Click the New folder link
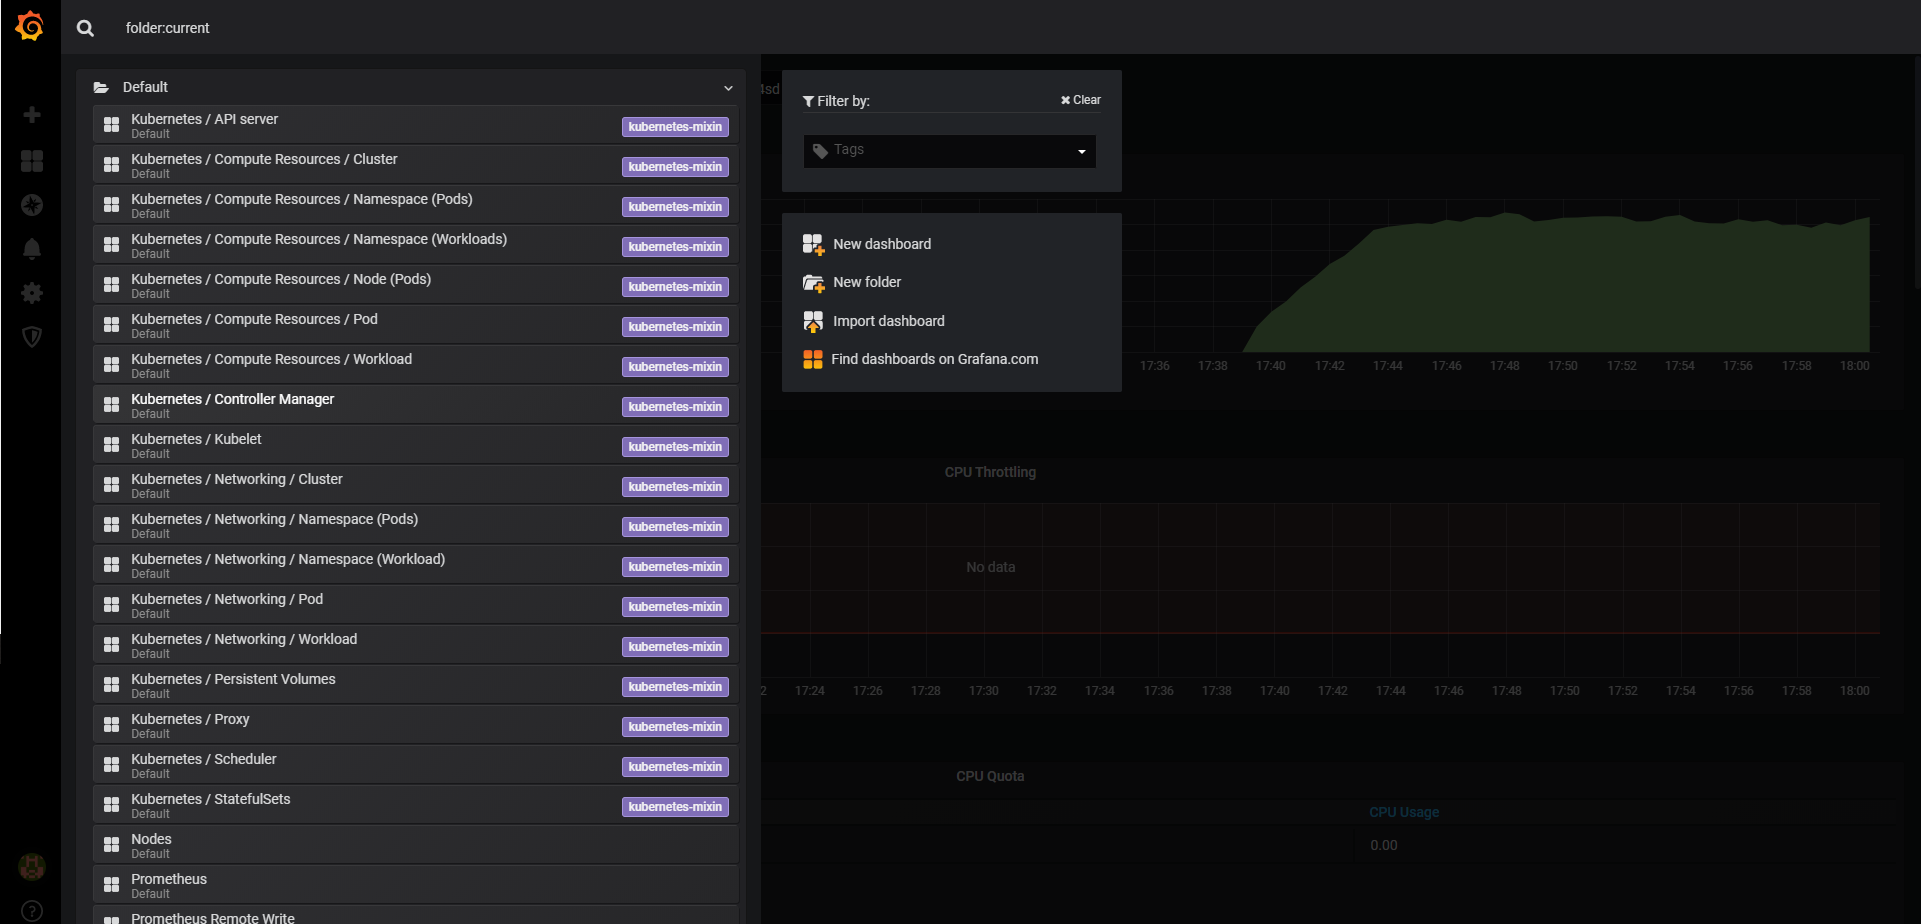 (x=867, y=283)
